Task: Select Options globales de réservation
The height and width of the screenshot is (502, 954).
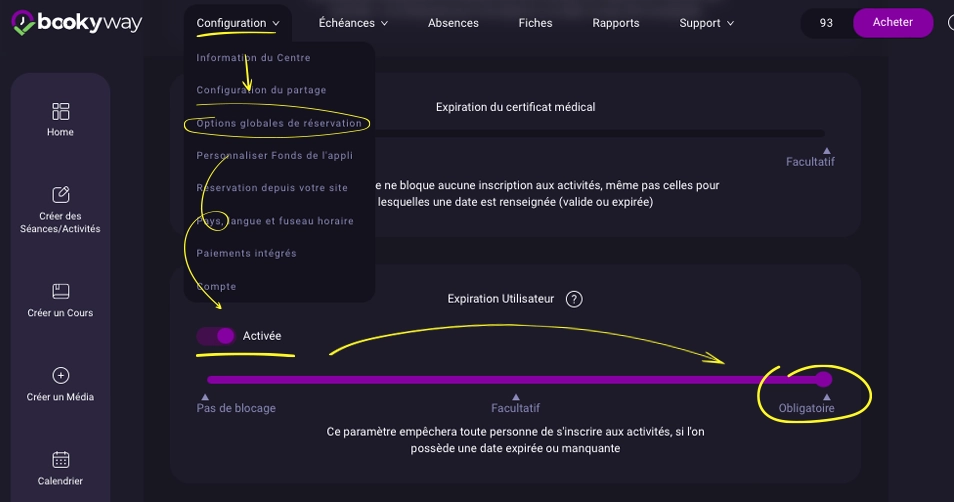Action: click(279, 124)
